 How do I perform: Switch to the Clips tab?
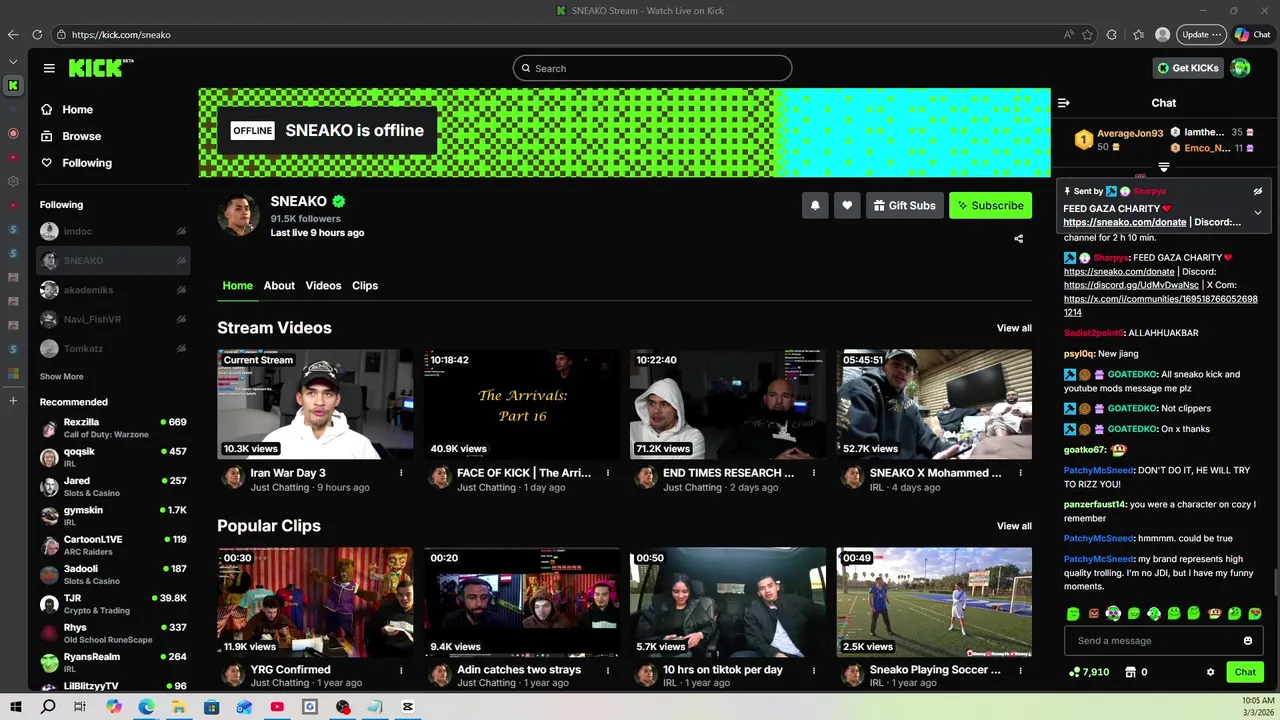click(x=365, y=285)
